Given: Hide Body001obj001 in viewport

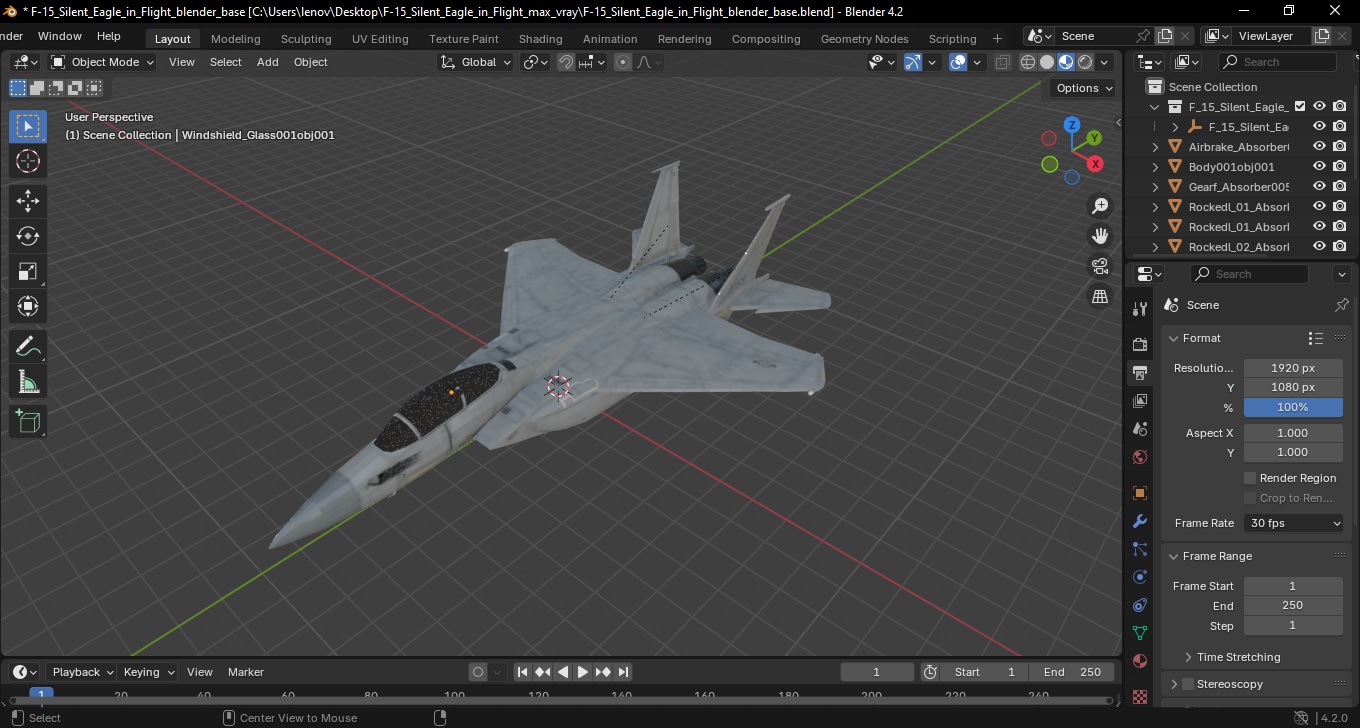Looking at the screenshot, I should [x=1320, y=167].
